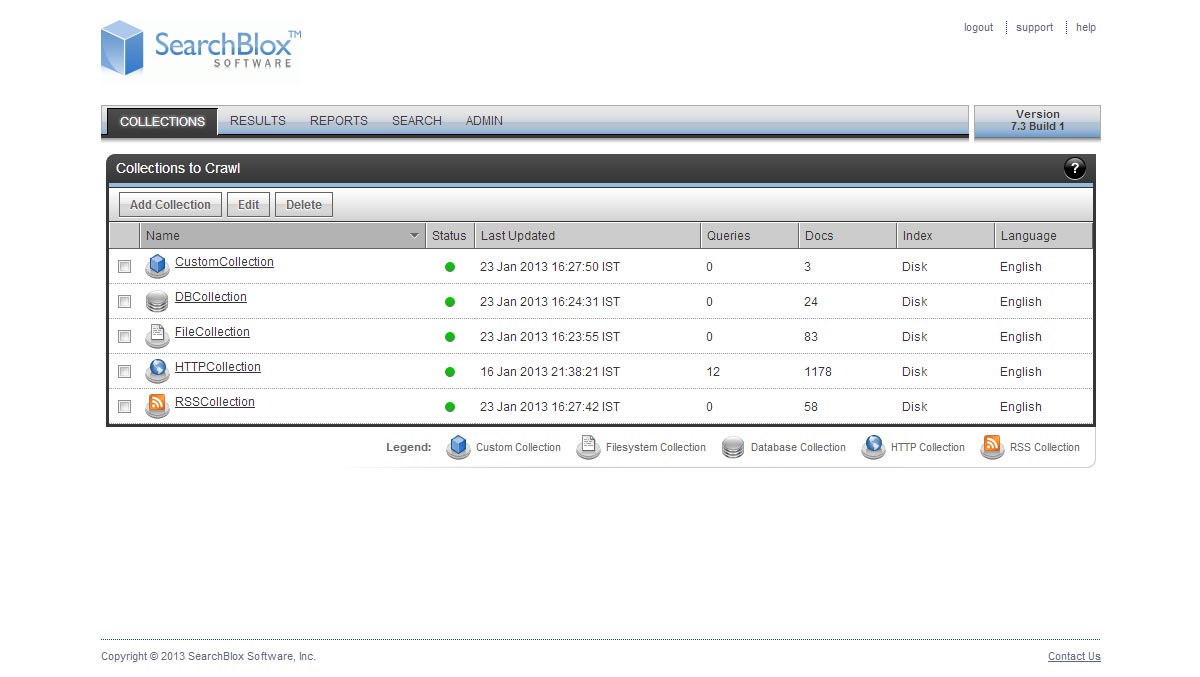Open the FileCollection link

212,332
